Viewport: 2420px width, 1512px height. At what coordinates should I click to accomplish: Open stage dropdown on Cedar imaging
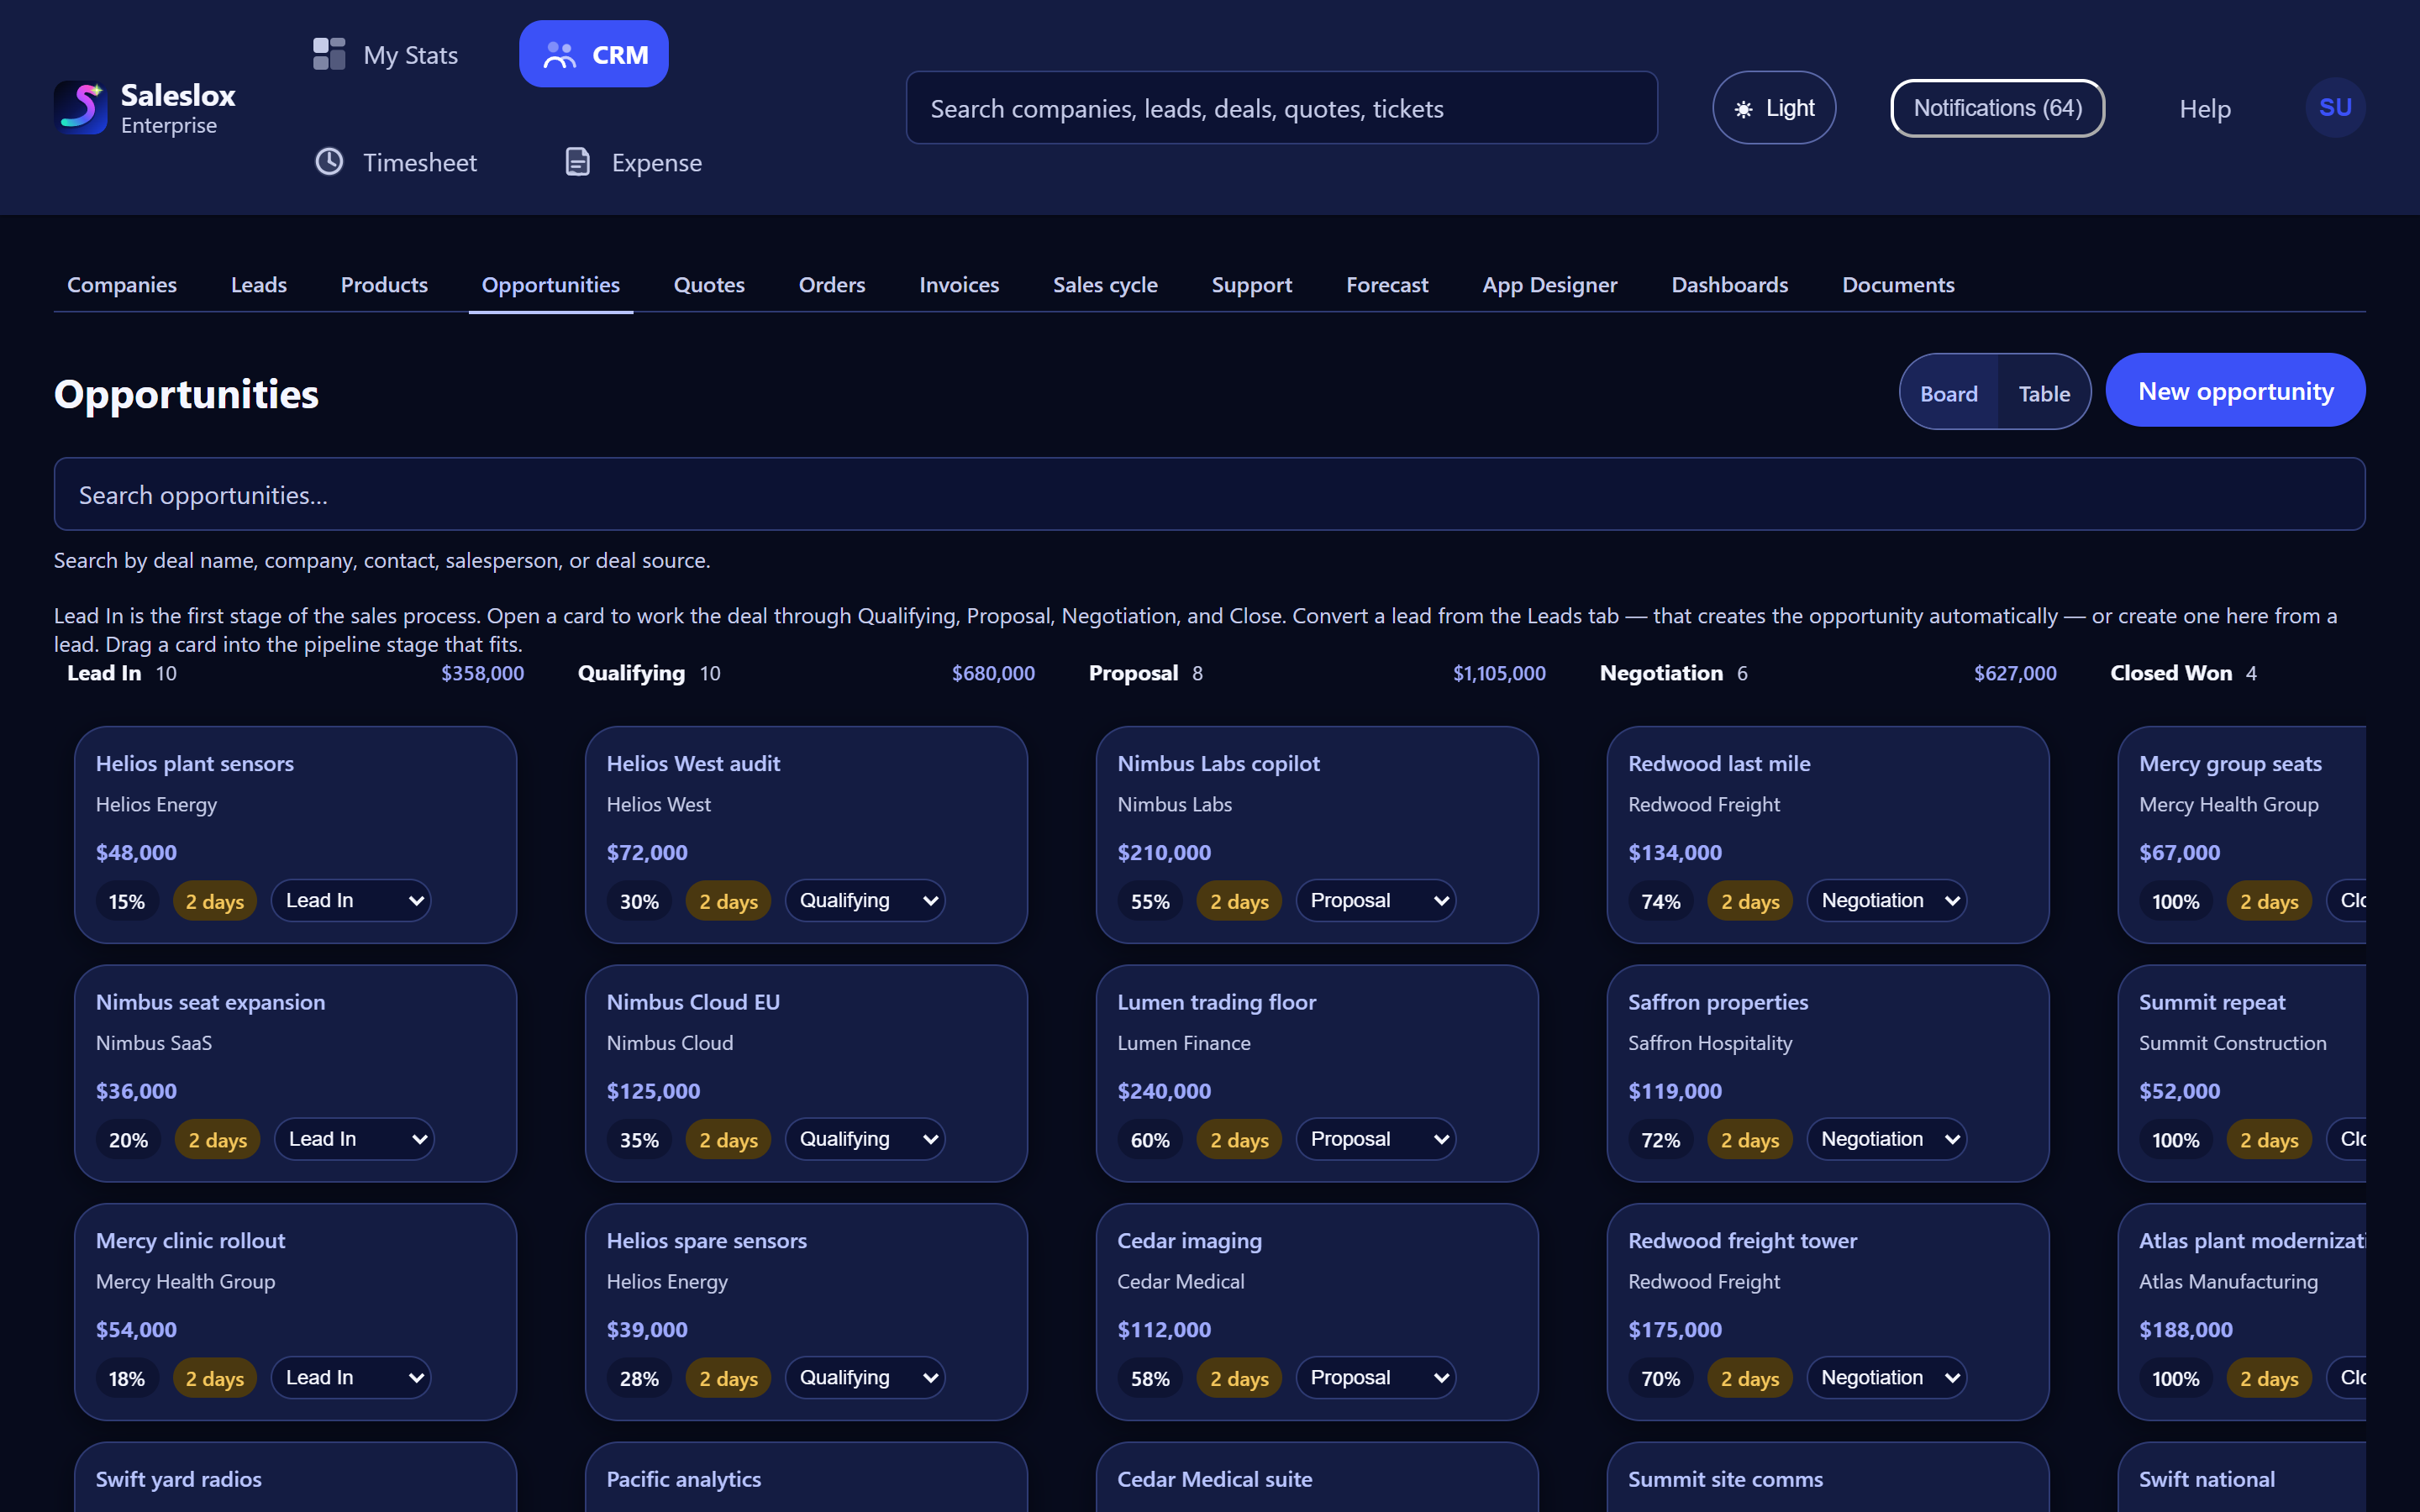1376,1378
